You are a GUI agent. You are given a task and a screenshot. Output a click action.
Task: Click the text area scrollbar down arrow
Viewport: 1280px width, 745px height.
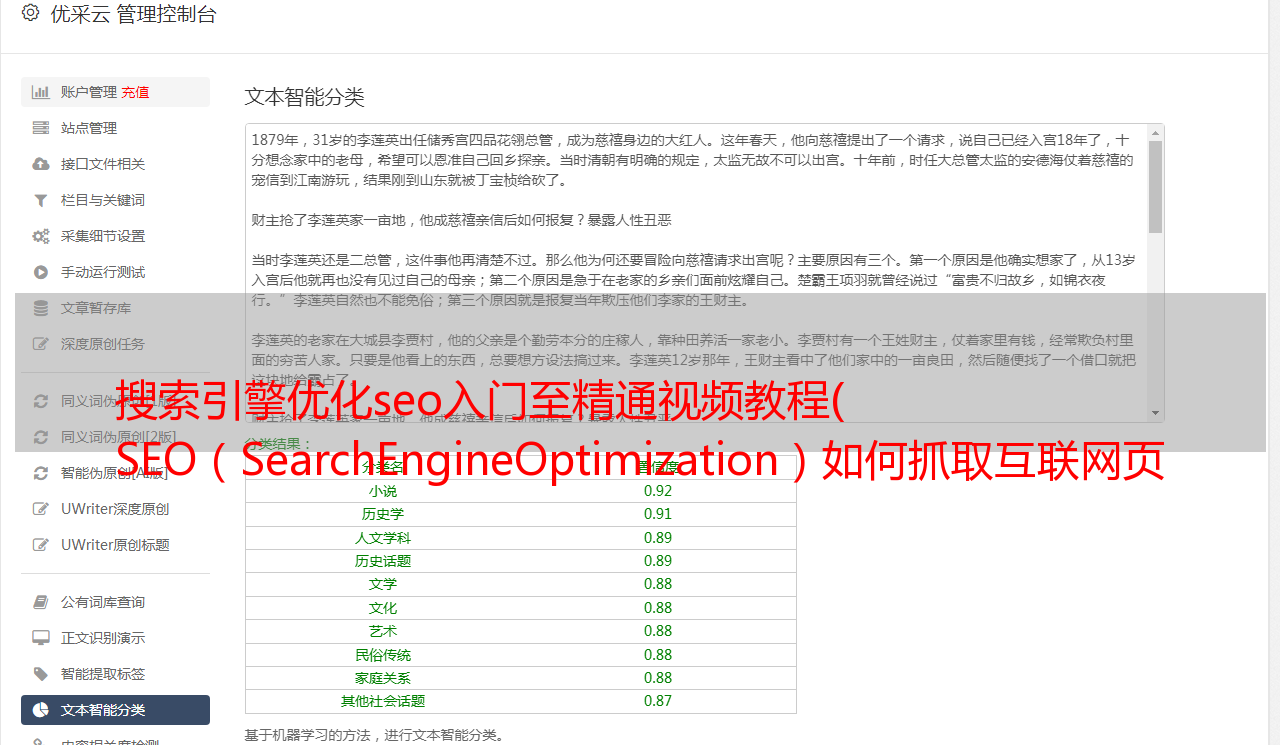pyautogui.click(x=1155, y=413)
